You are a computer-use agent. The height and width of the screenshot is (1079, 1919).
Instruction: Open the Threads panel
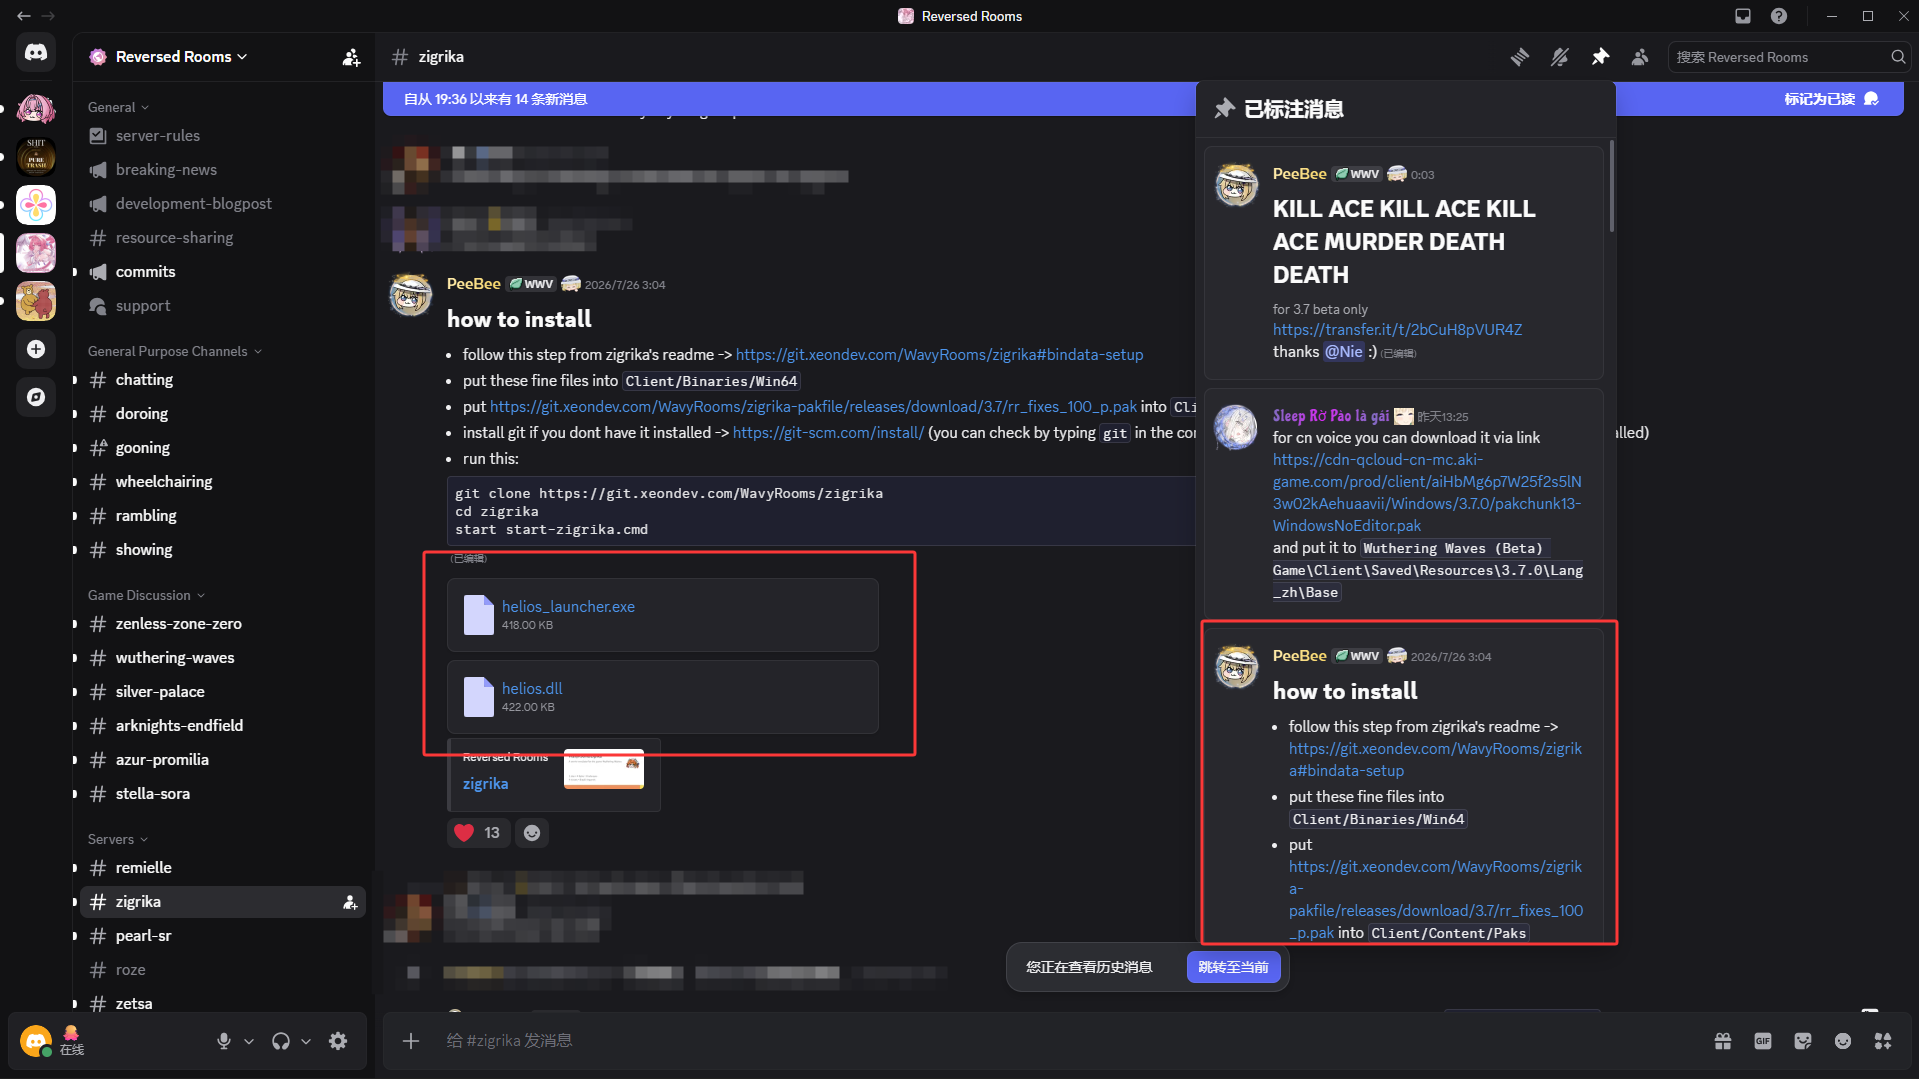(x=1520, y=57)
